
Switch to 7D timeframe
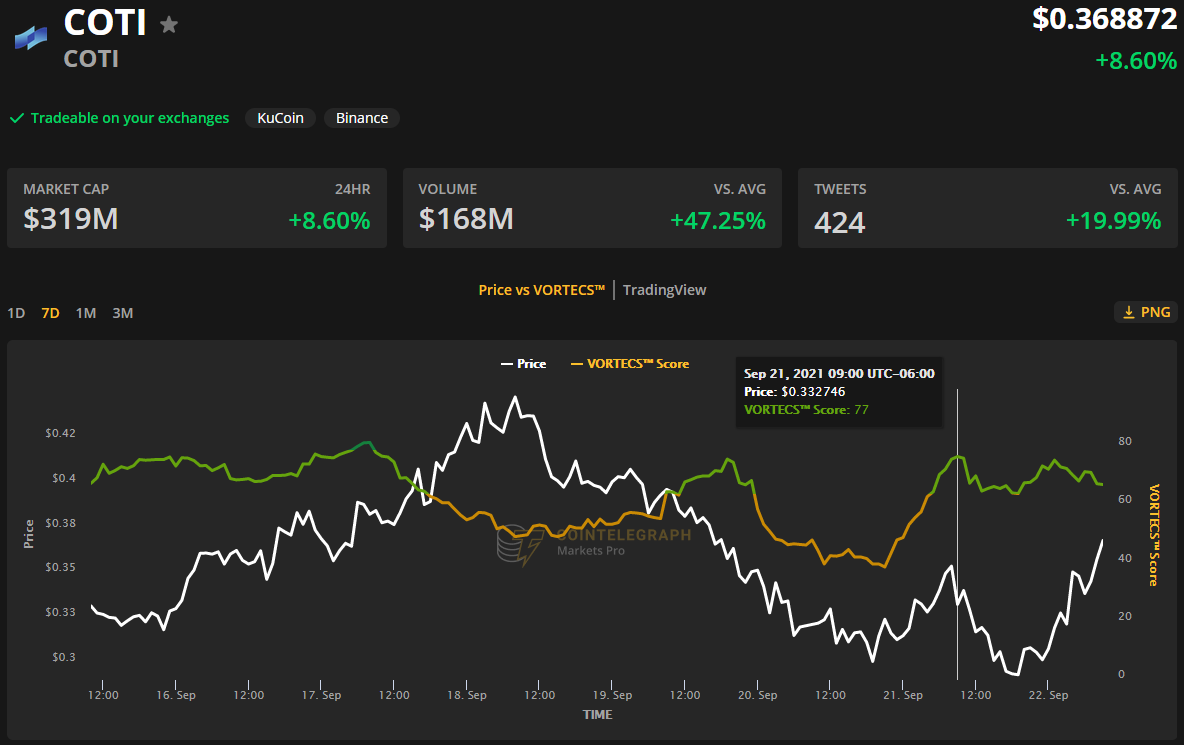[x=51, y=313]
